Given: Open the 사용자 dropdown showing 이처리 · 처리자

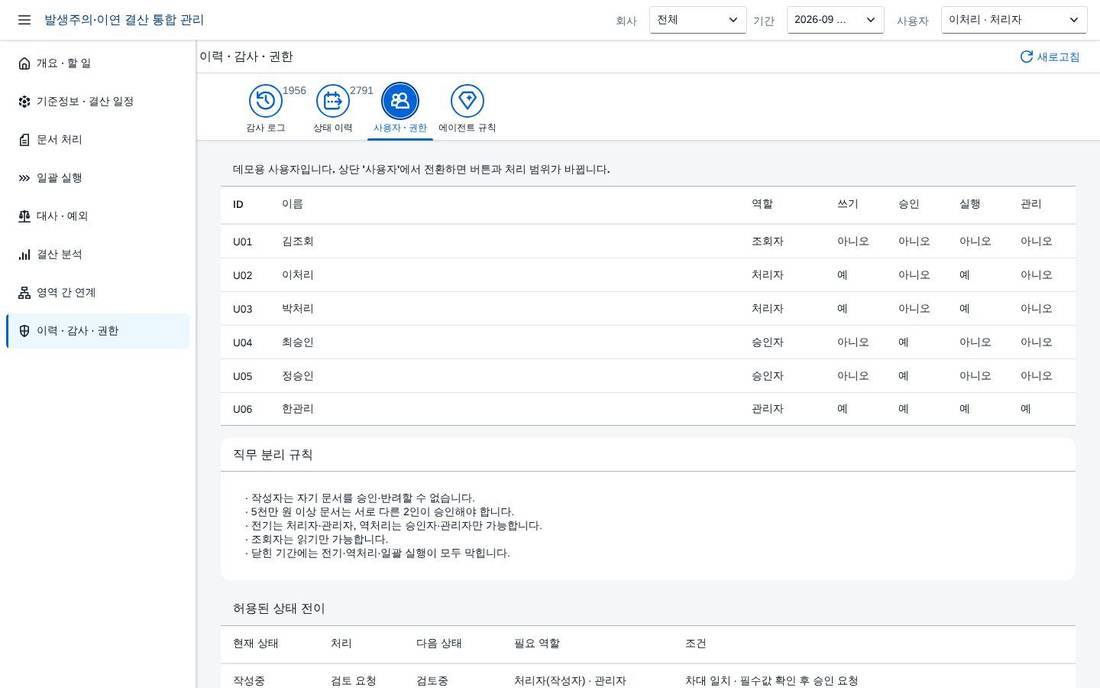Looking at the screenshot, I should coord(1014,20).
